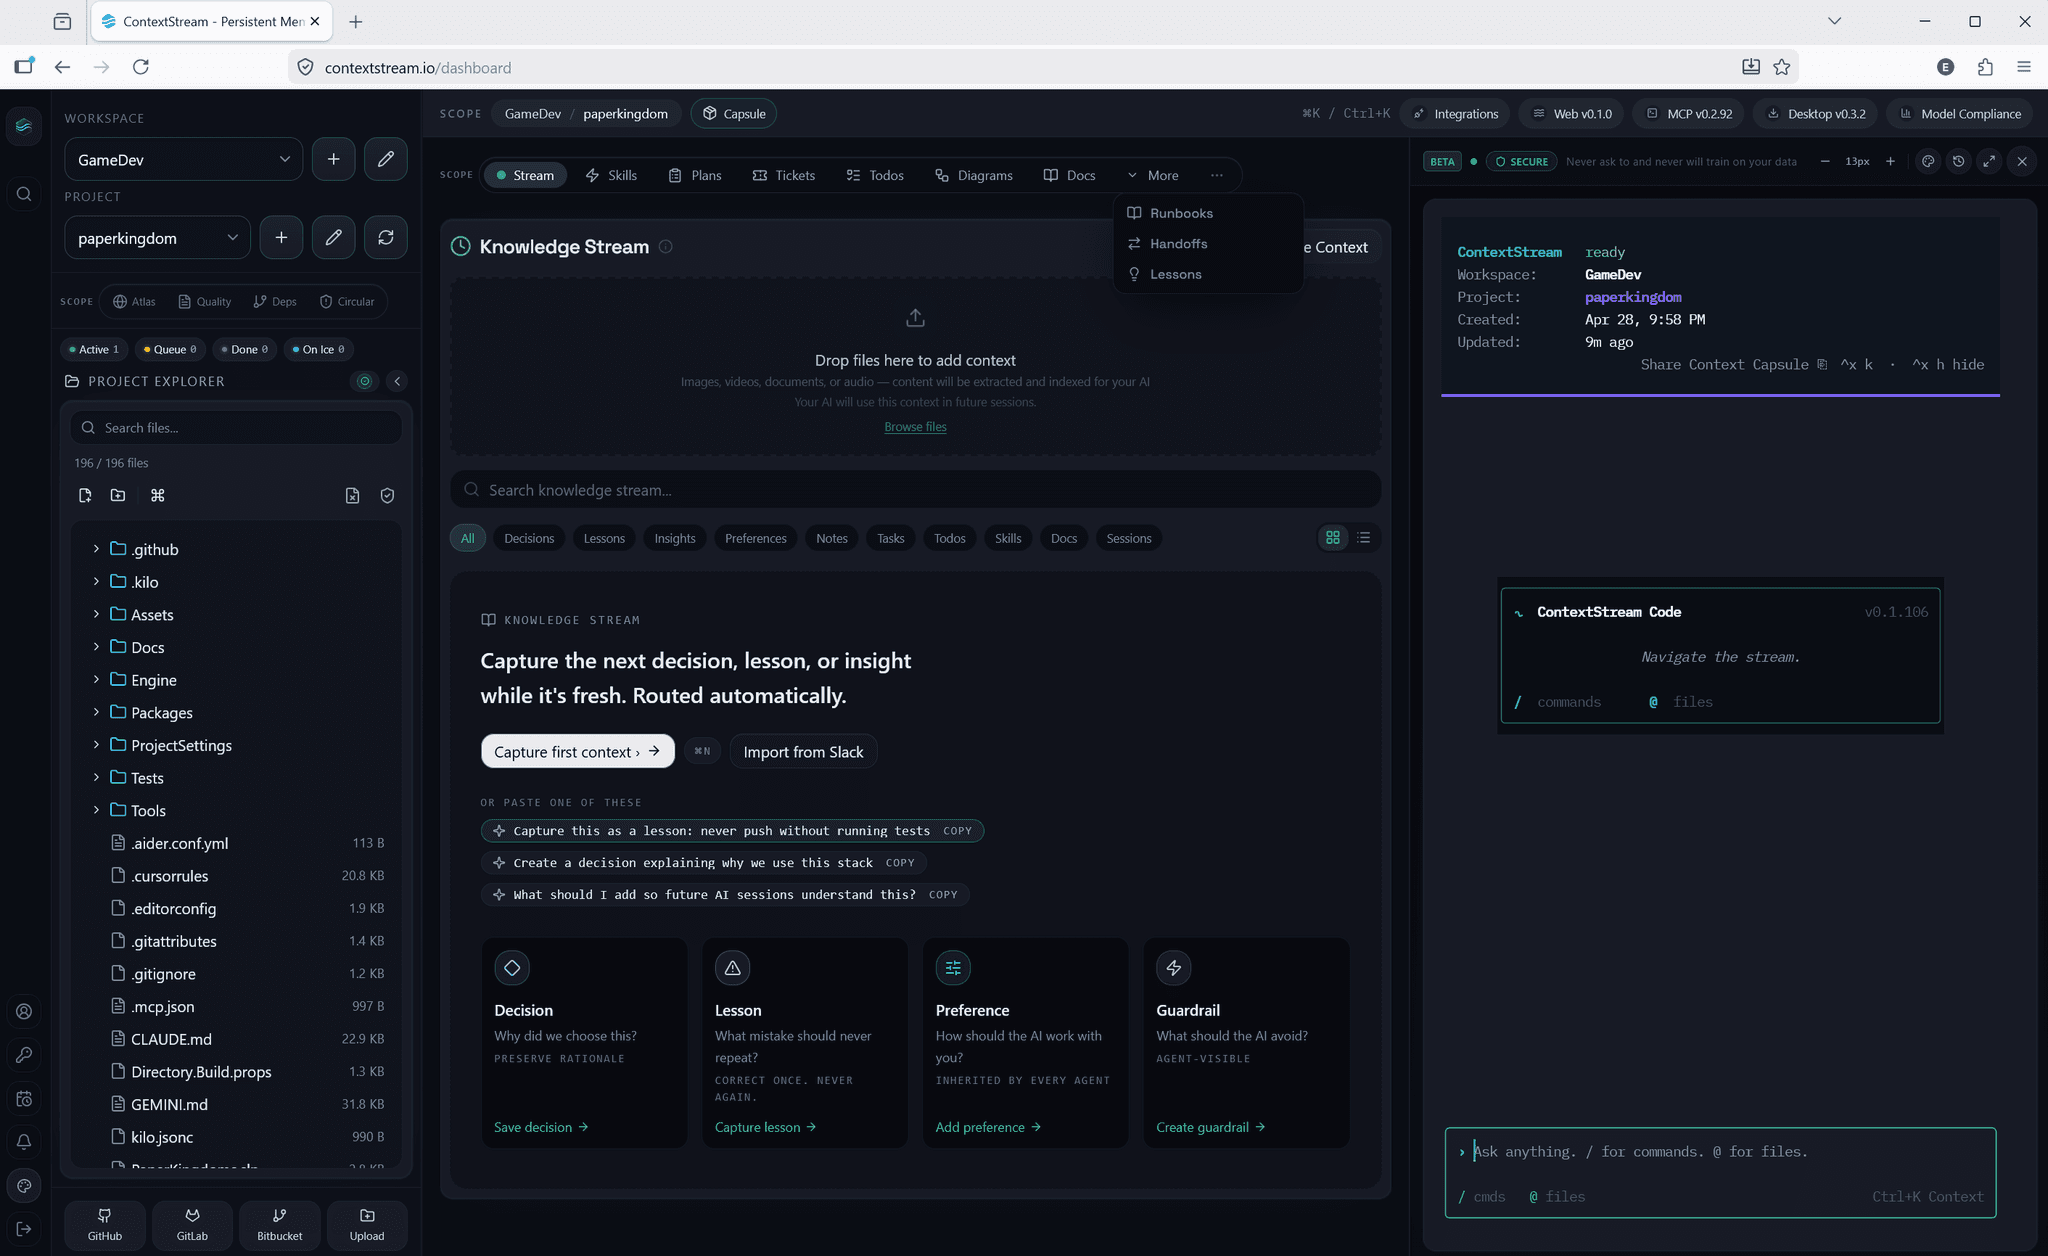Click the file exclude icon in explorer
The width and height of the screenshot is (2048, 1256).
pyautogui.click(x=352, y=495)
